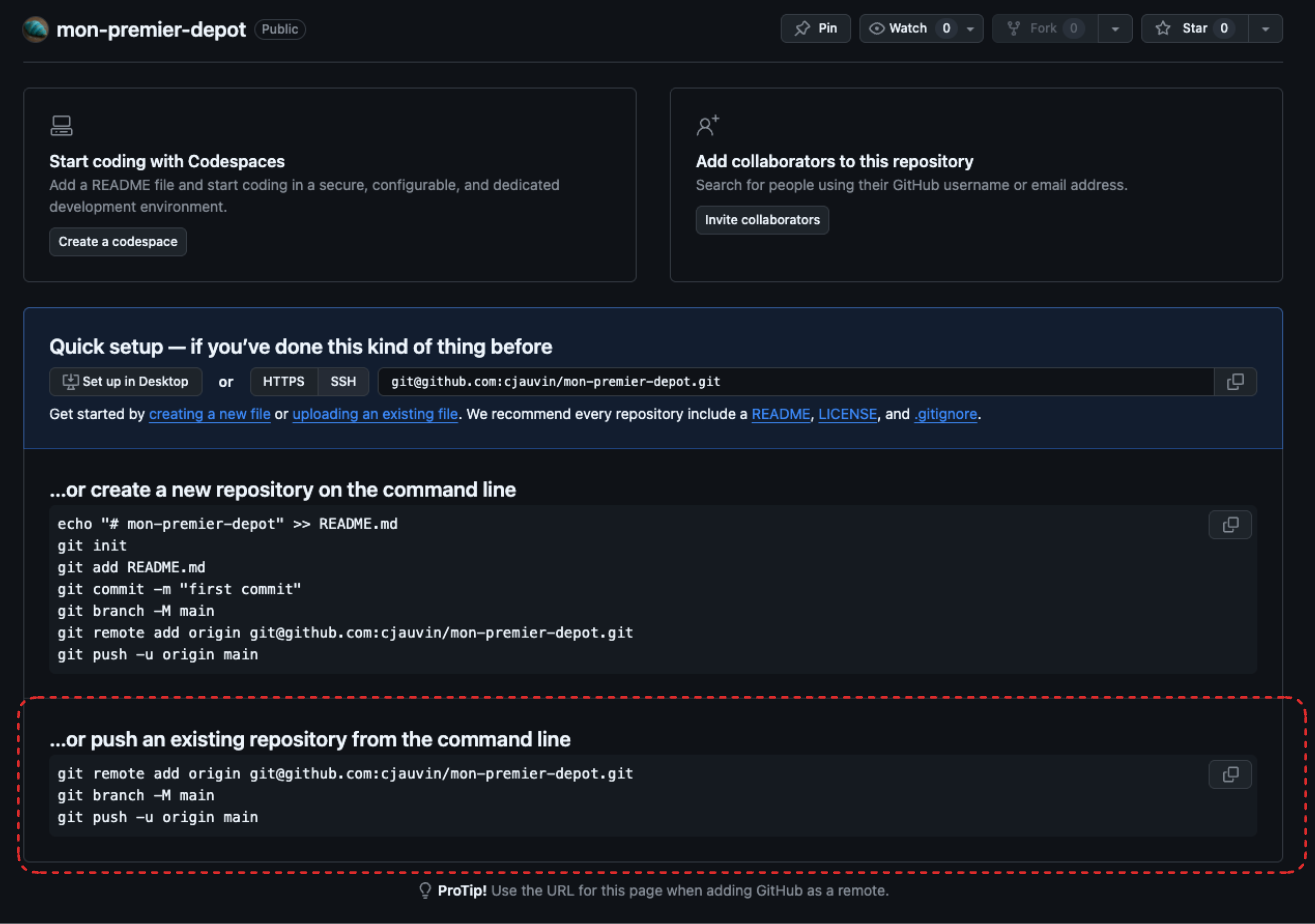Copy the push existing repository commands
1315x924 pixels.
[1230, 775]
